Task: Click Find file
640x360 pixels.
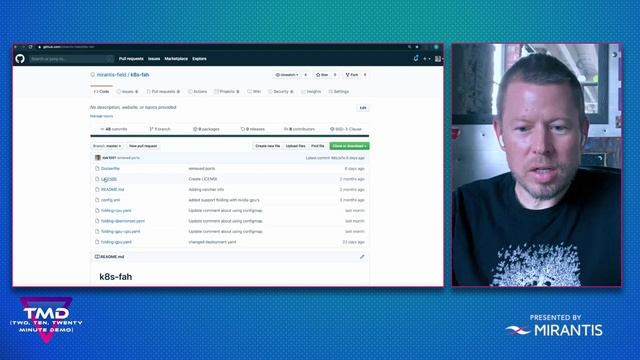Action: (318, 146)
